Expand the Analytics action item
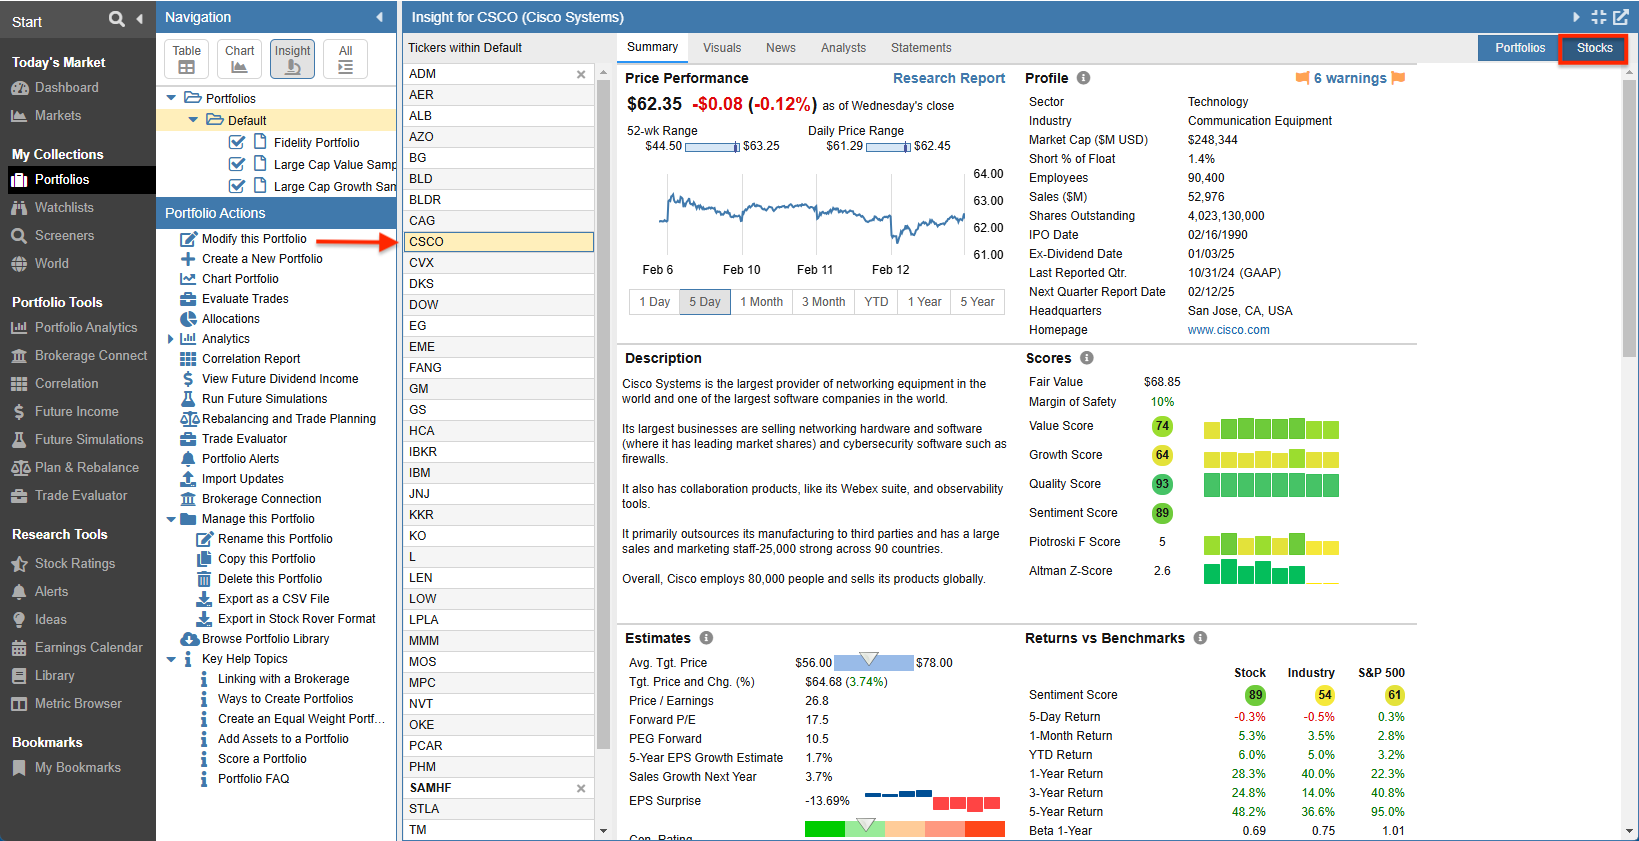The width and height of the screenshot is (1639, 841). click(171, 339)
